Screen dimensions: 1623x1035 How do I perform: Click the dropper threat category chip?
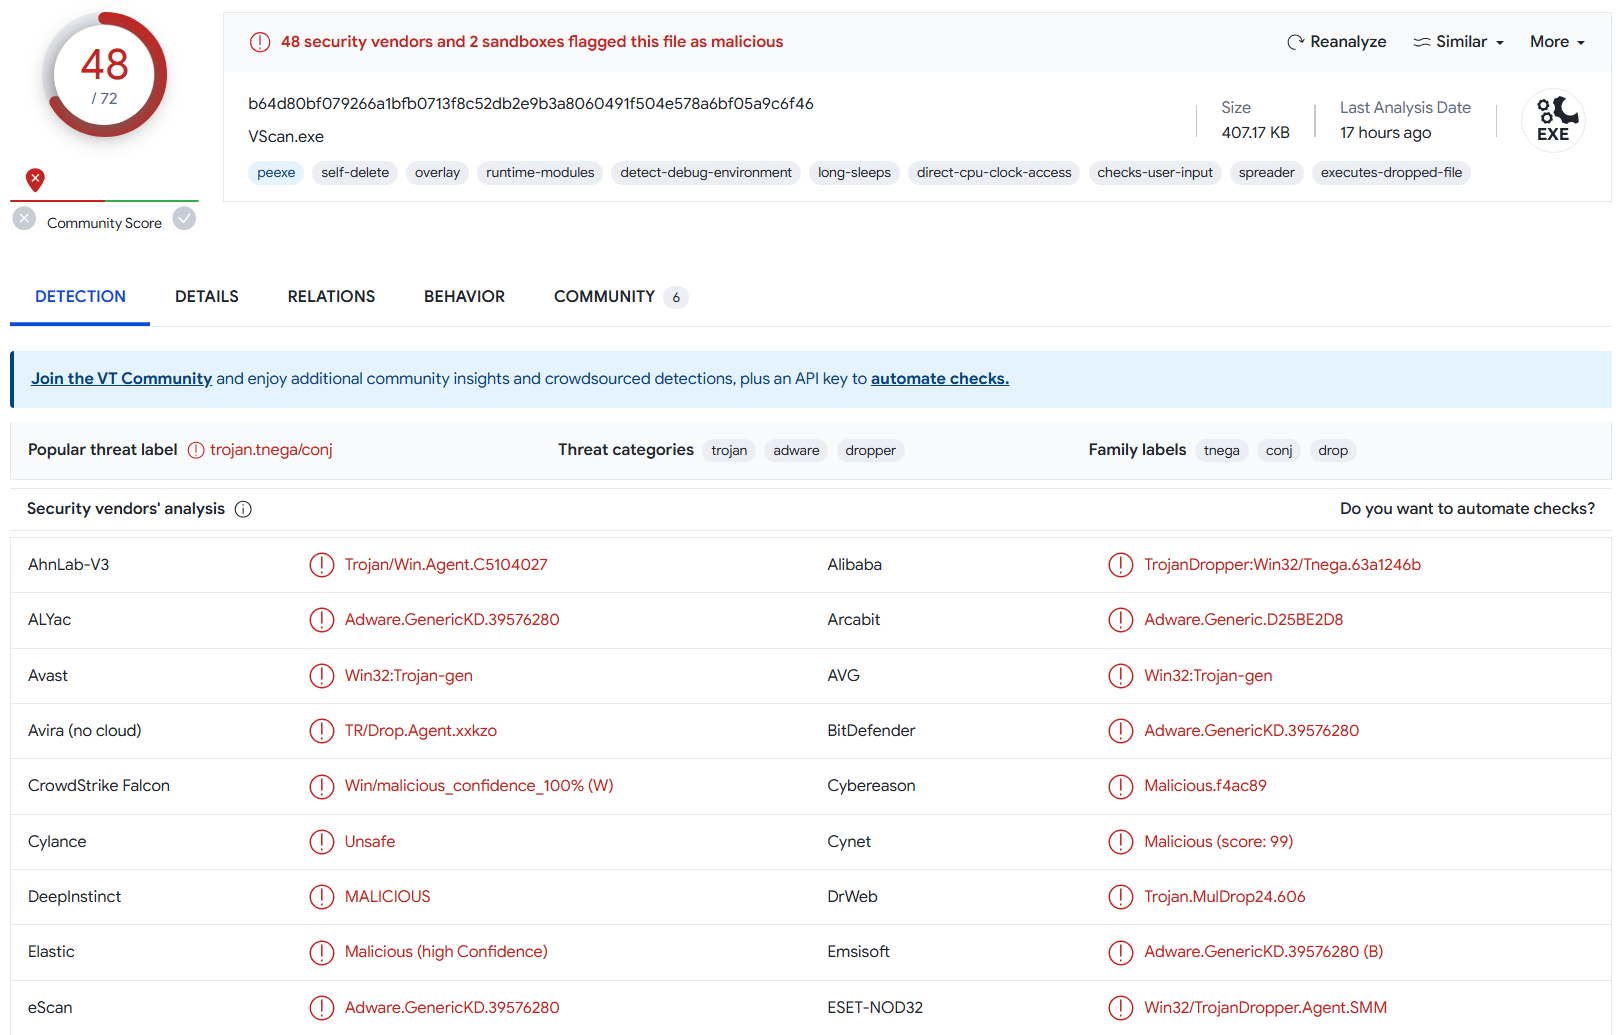tap(870, 451)
